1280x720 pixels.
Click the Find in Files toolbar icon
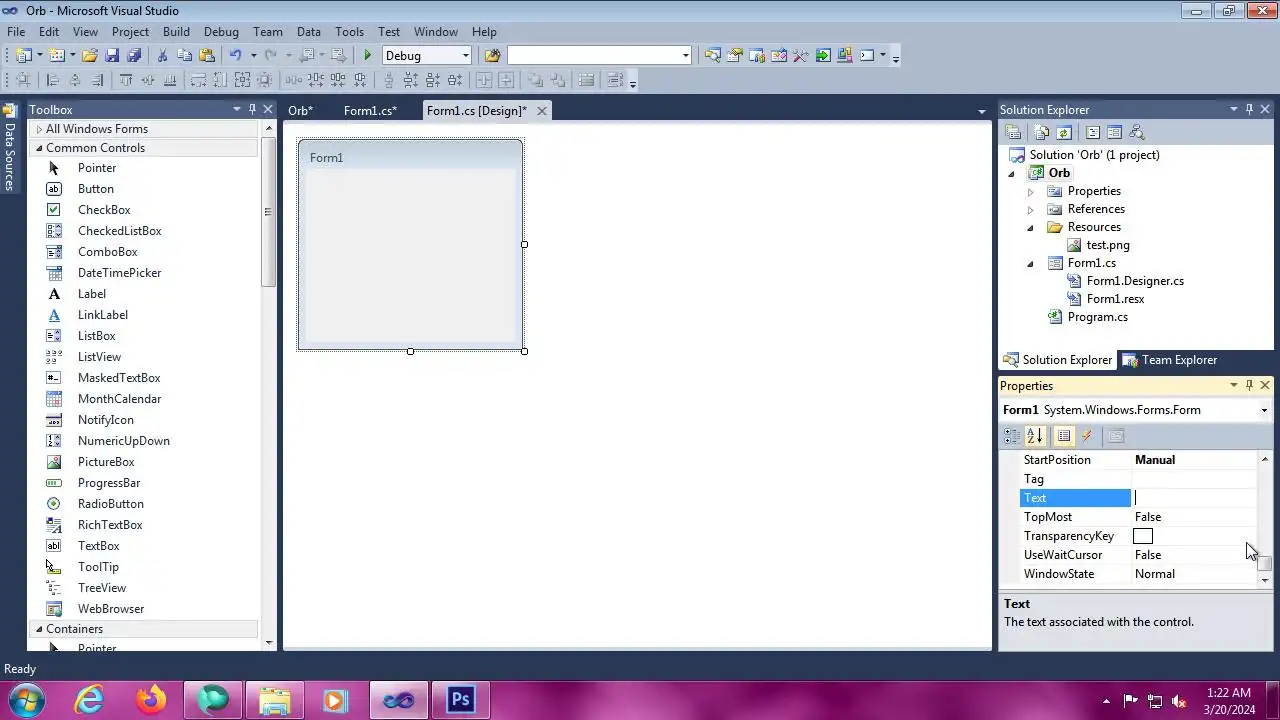click(x=492, y=56)
